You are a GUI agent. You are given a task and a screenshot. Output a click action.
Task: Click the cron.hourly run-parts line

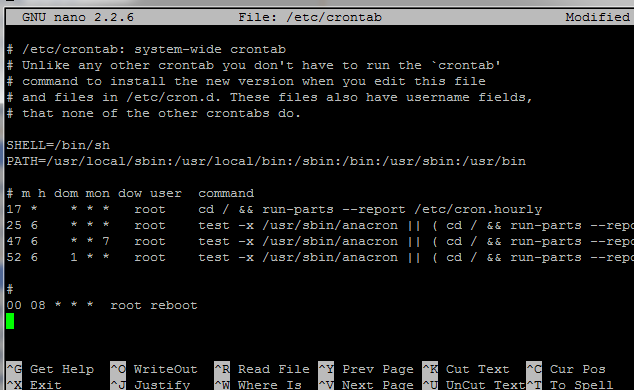coord(274,209)
